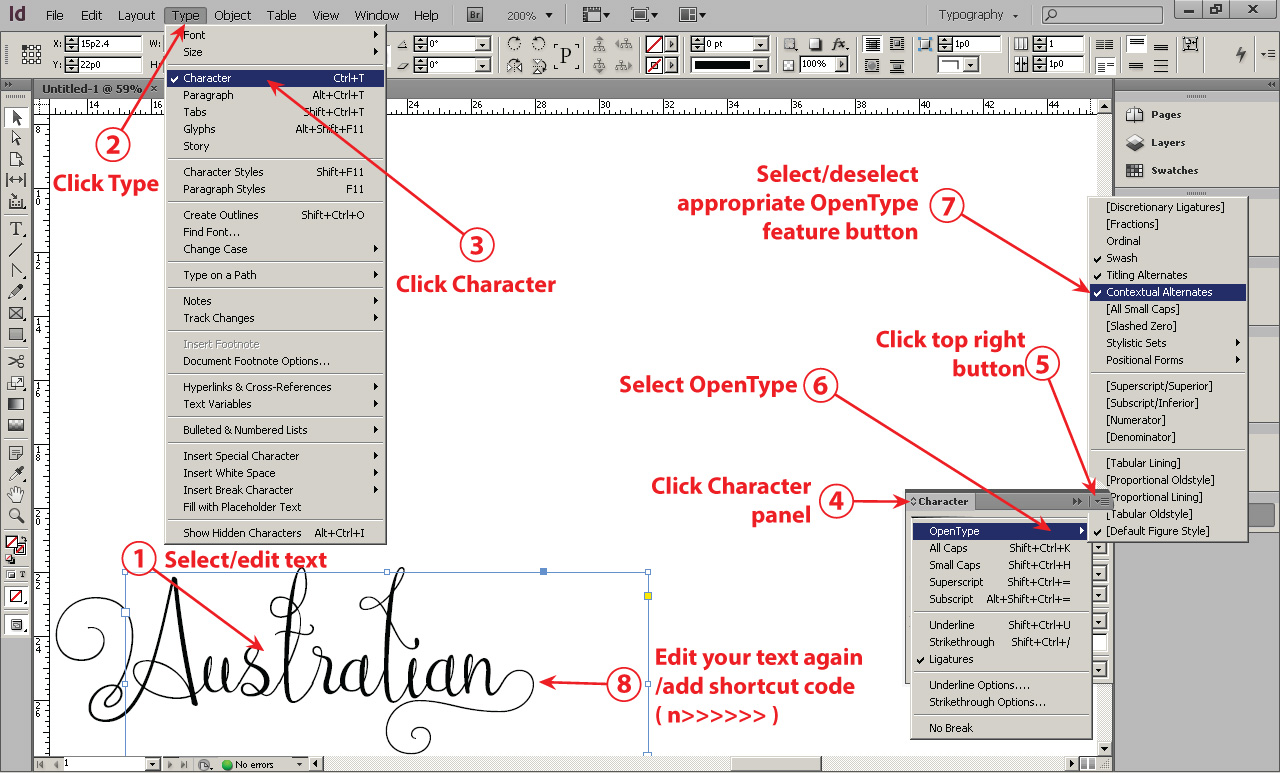Open the Layers panel

point(1167,142)
